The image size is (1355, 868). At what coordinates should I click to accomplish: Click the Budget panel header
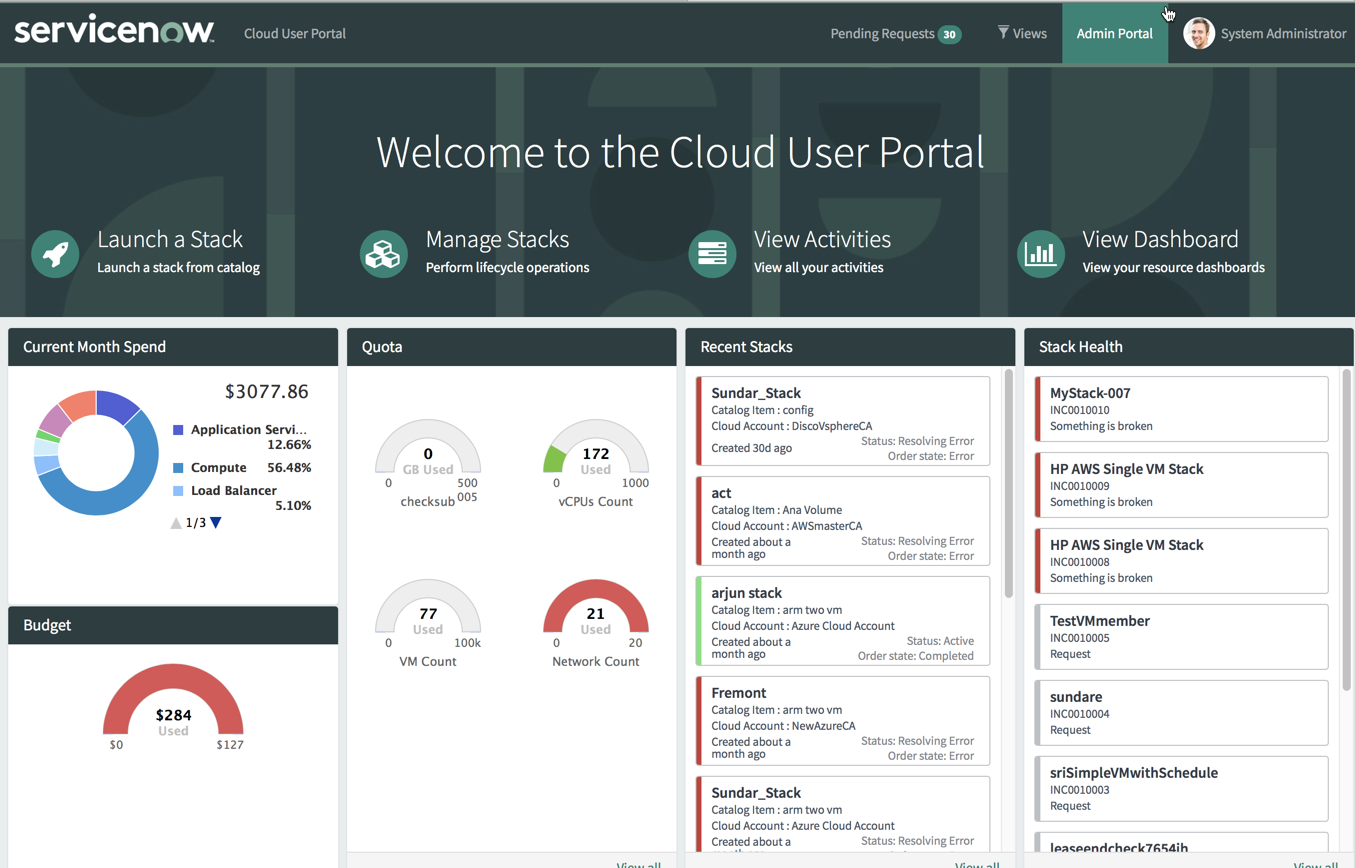click(173, 625)
